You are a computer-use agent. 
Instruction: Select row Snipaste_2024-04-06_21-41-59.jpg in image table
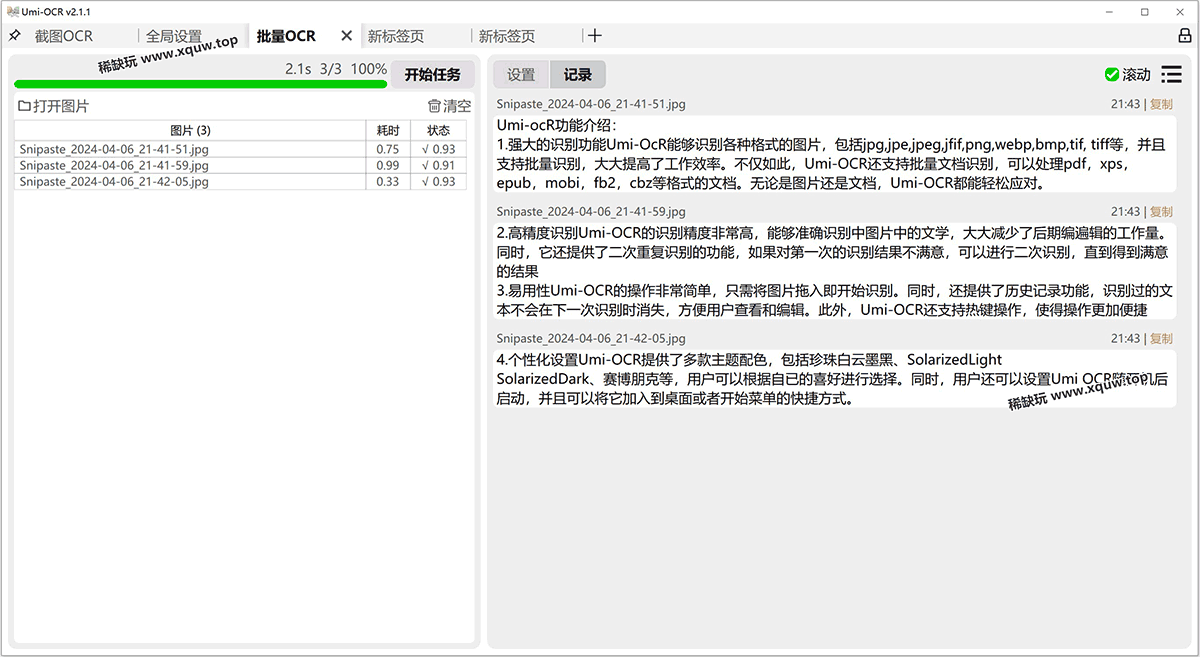pos(240,165)
